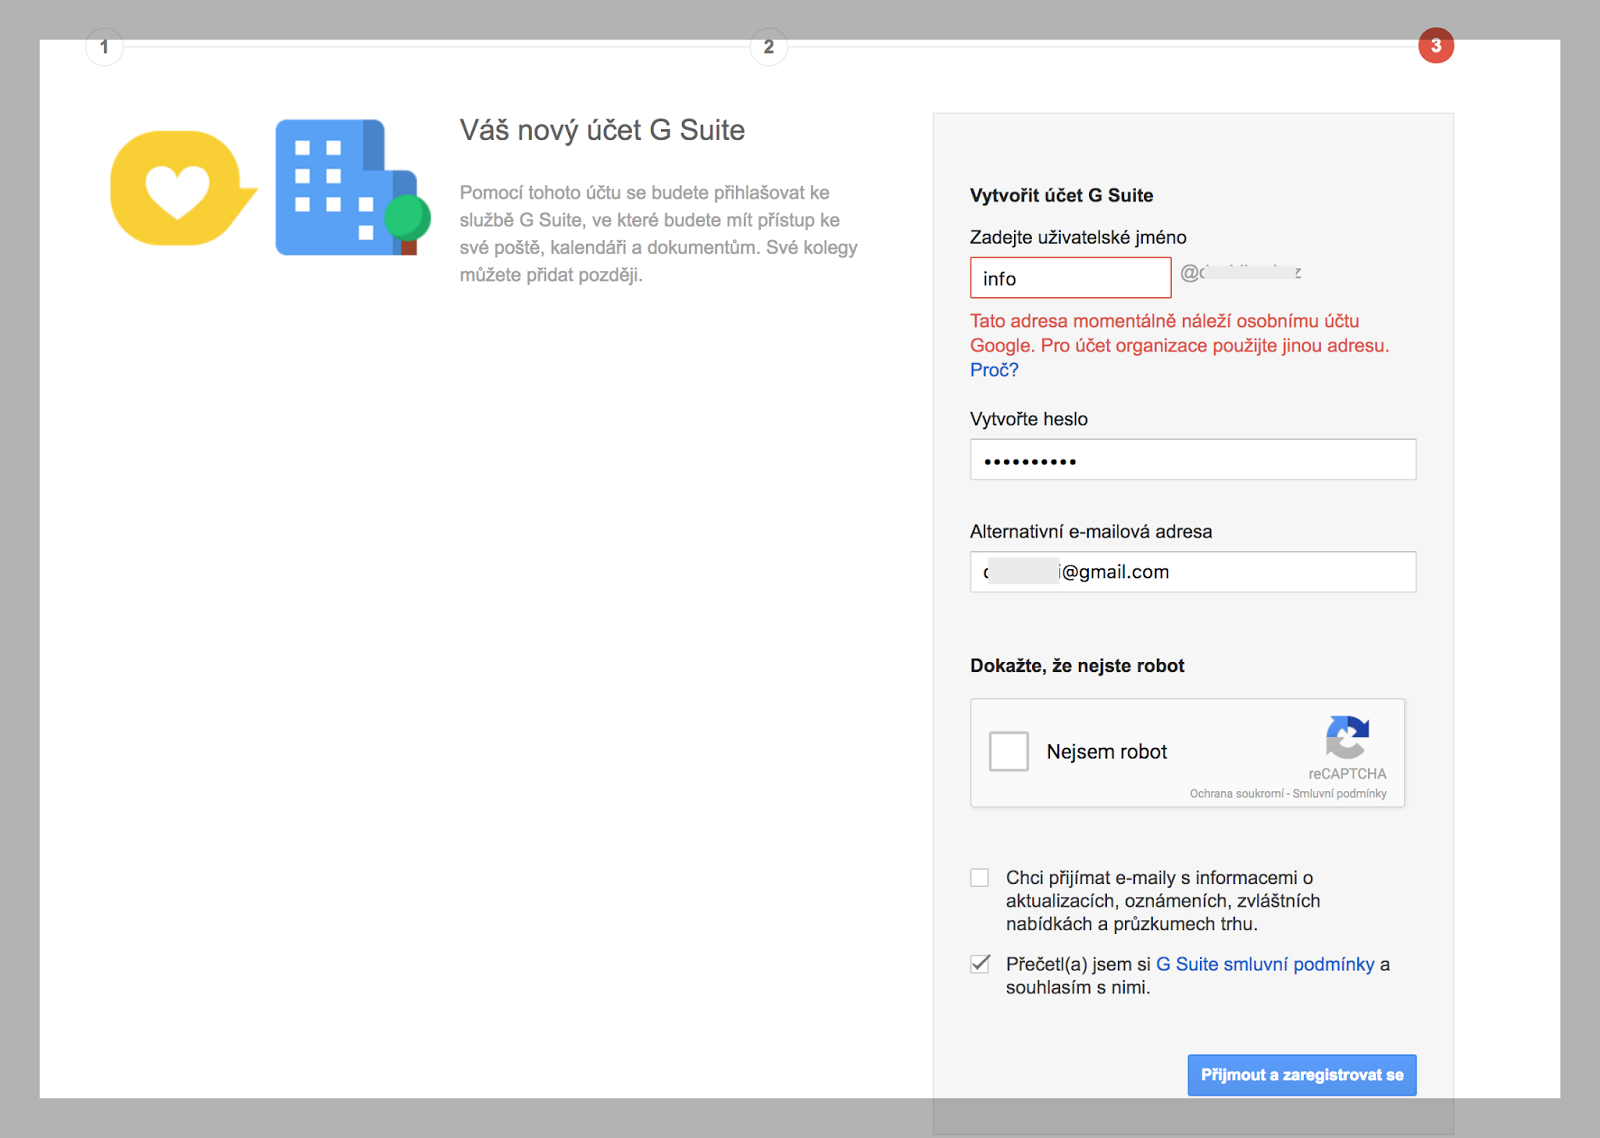Click the "Alternativní e-mailová adresa" label
1600x1138 pixels.
tap(1091, 532)
